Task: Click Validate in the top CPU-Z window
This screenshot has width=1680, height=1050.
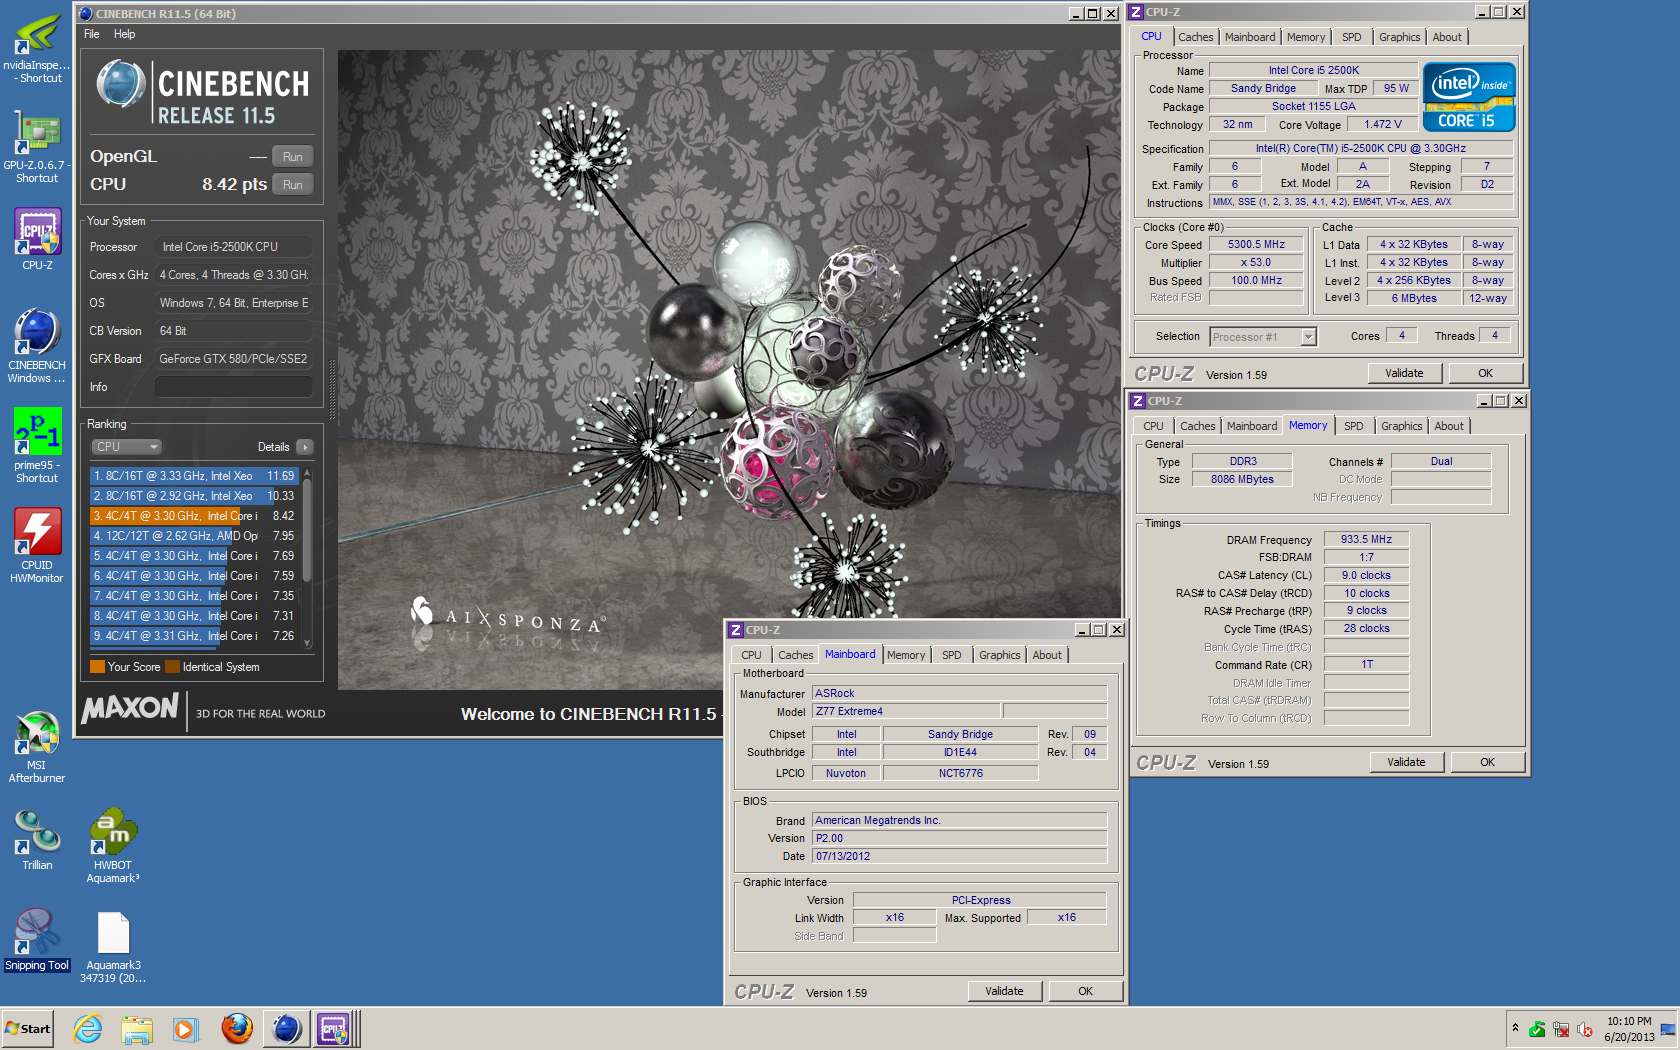Action: [1404, 373]
